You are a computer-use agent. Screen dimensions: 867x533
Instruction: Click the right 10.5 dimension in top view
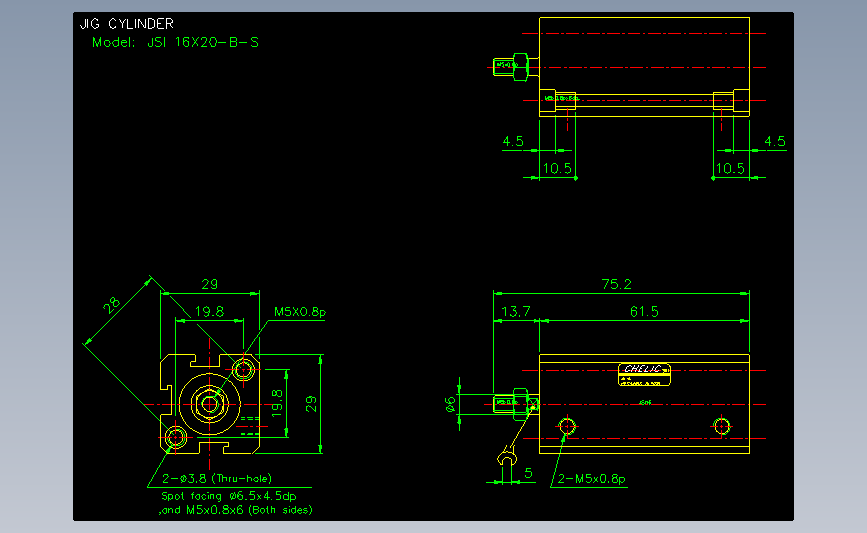click(730, 169)
